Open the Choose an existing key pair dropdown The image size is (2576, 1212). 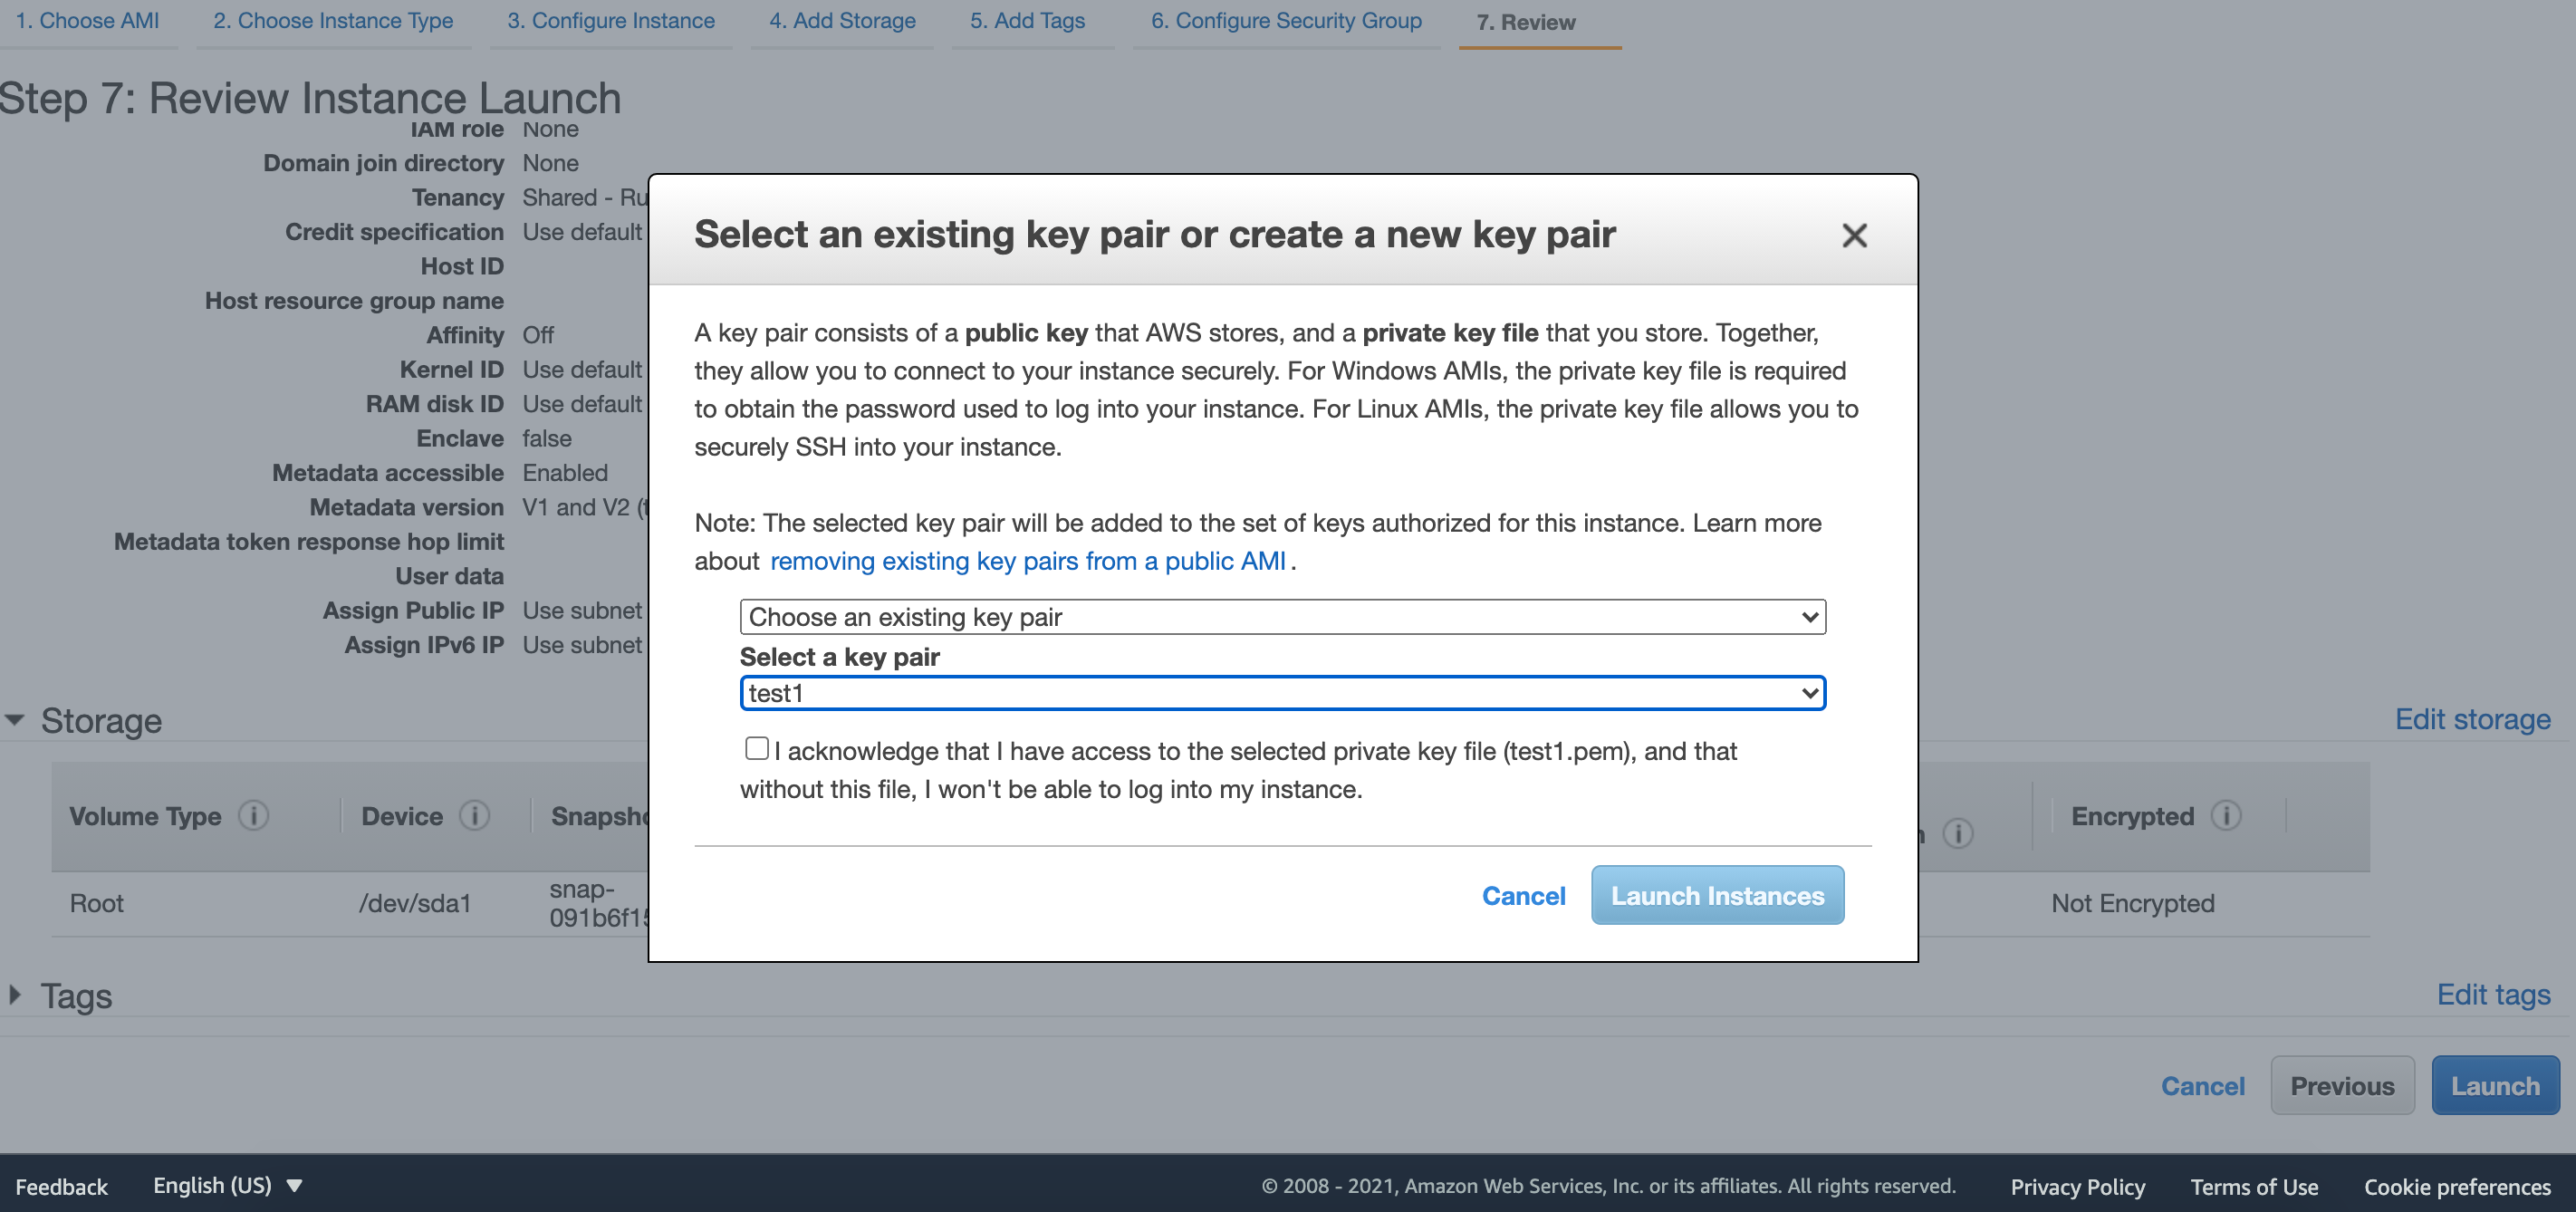pos(1283,617)
